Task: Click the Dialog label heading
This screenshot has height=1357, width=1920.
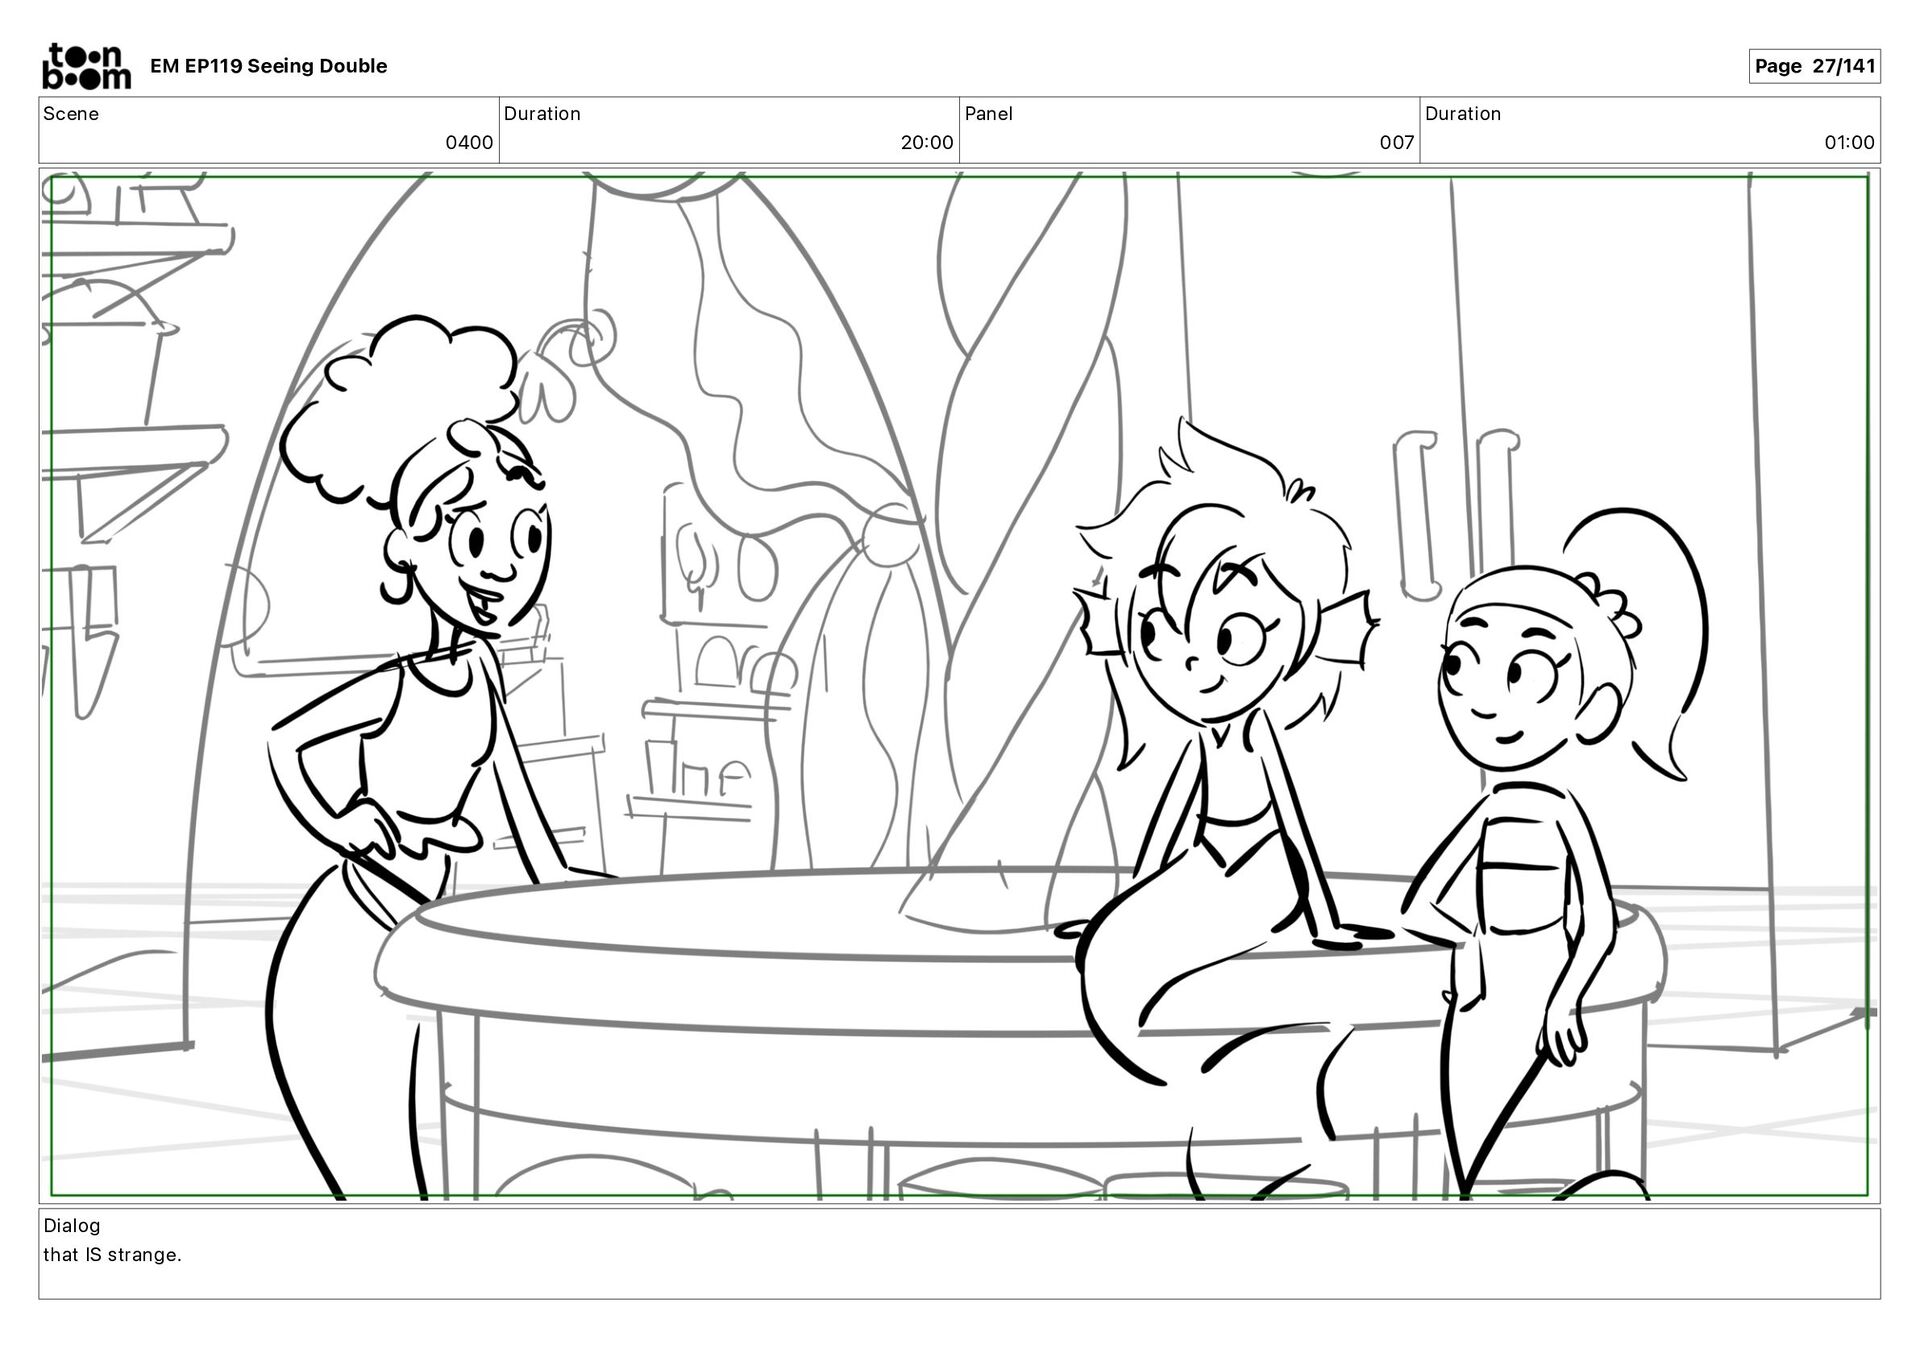Action: click(x=72, y=1225)
